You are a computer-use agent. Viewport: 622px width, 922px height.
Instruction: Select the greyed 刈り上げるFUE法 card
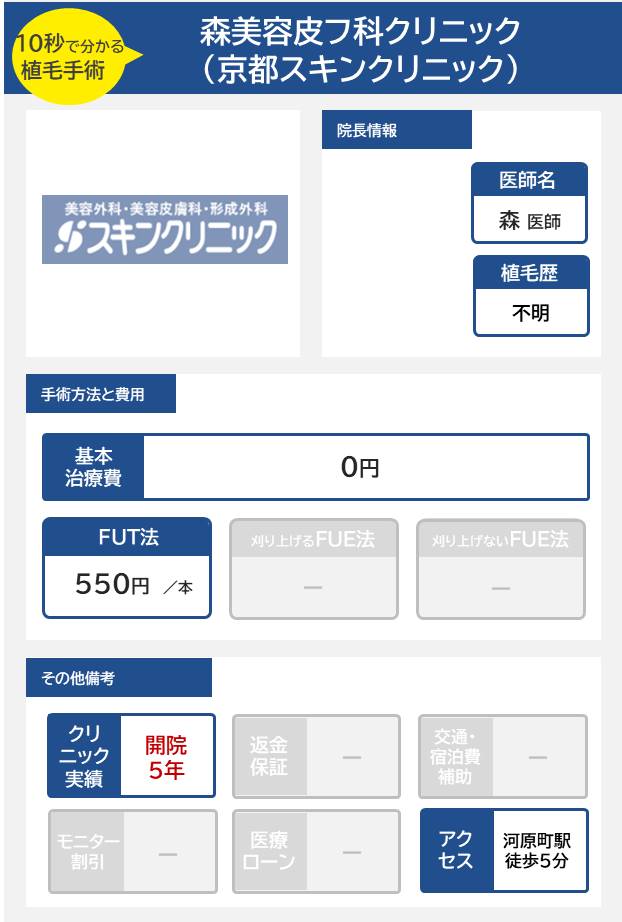click(x=314, y=568)
